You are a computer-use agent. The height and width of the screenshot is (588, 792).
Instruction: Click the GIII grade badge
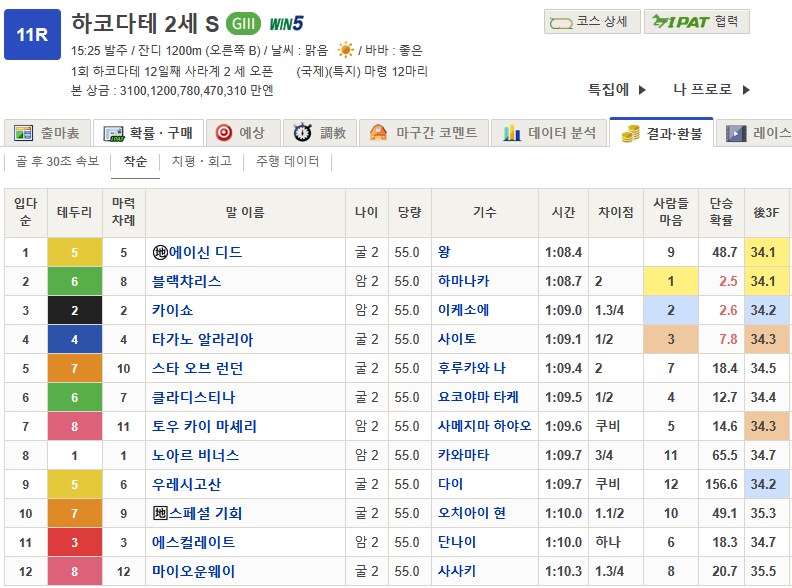point(243,23)
